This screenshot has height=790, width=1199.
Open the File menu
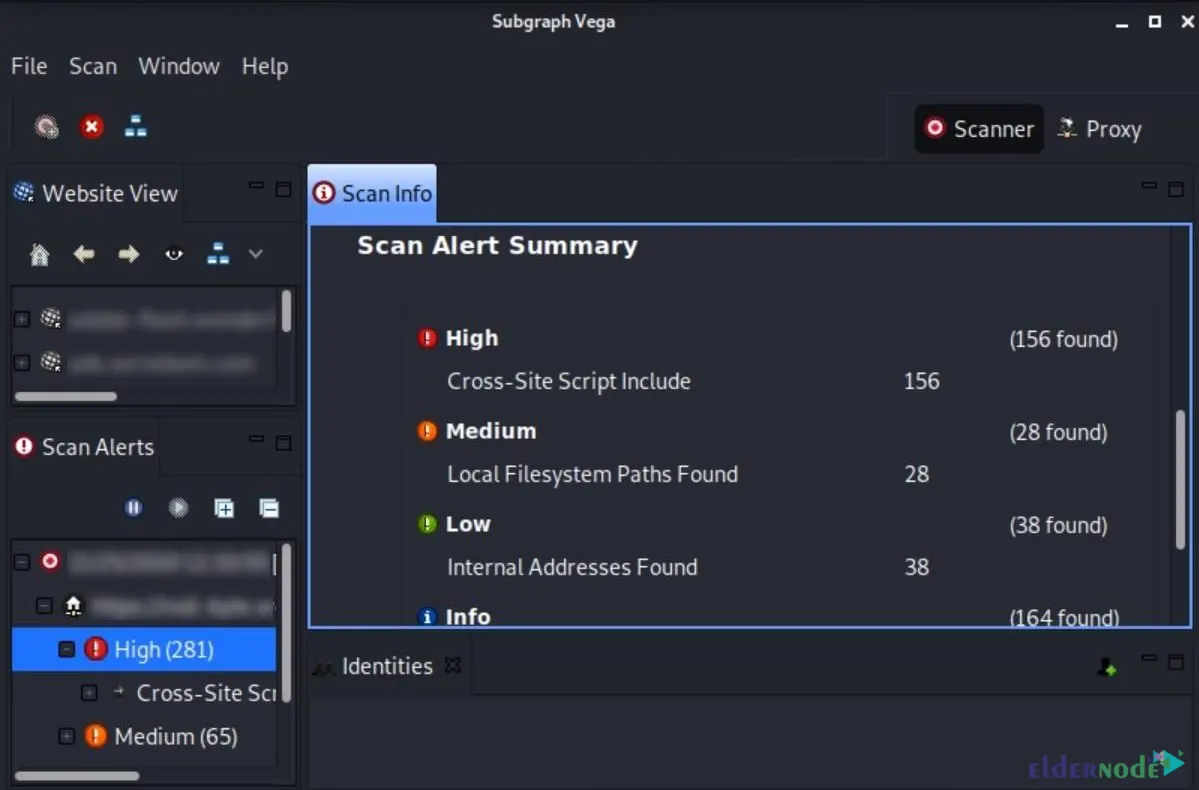click(29, 67)
